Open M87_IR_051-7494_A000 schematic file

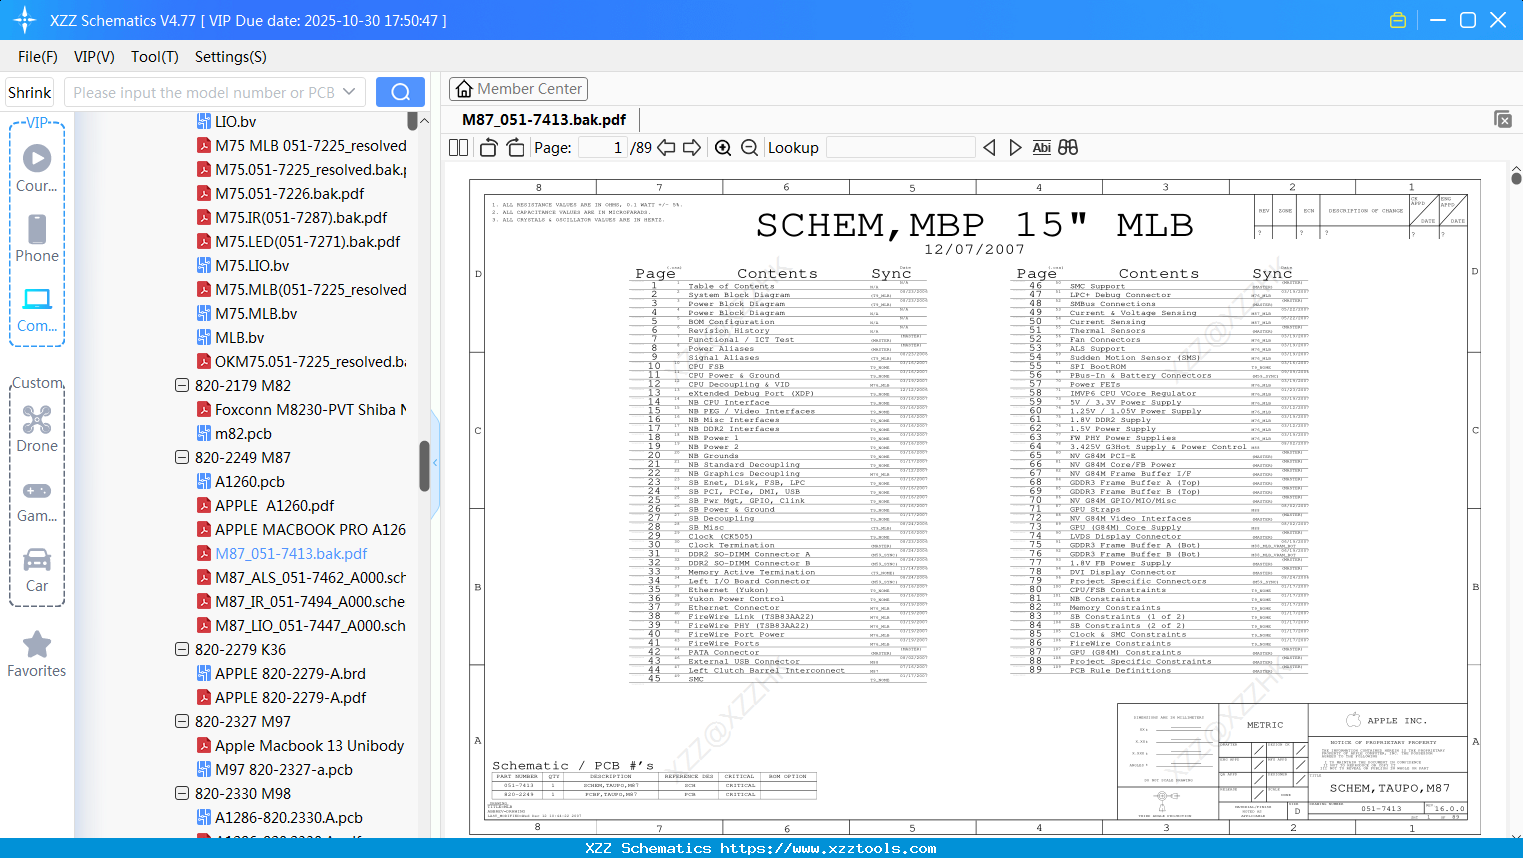click(310, 601)
